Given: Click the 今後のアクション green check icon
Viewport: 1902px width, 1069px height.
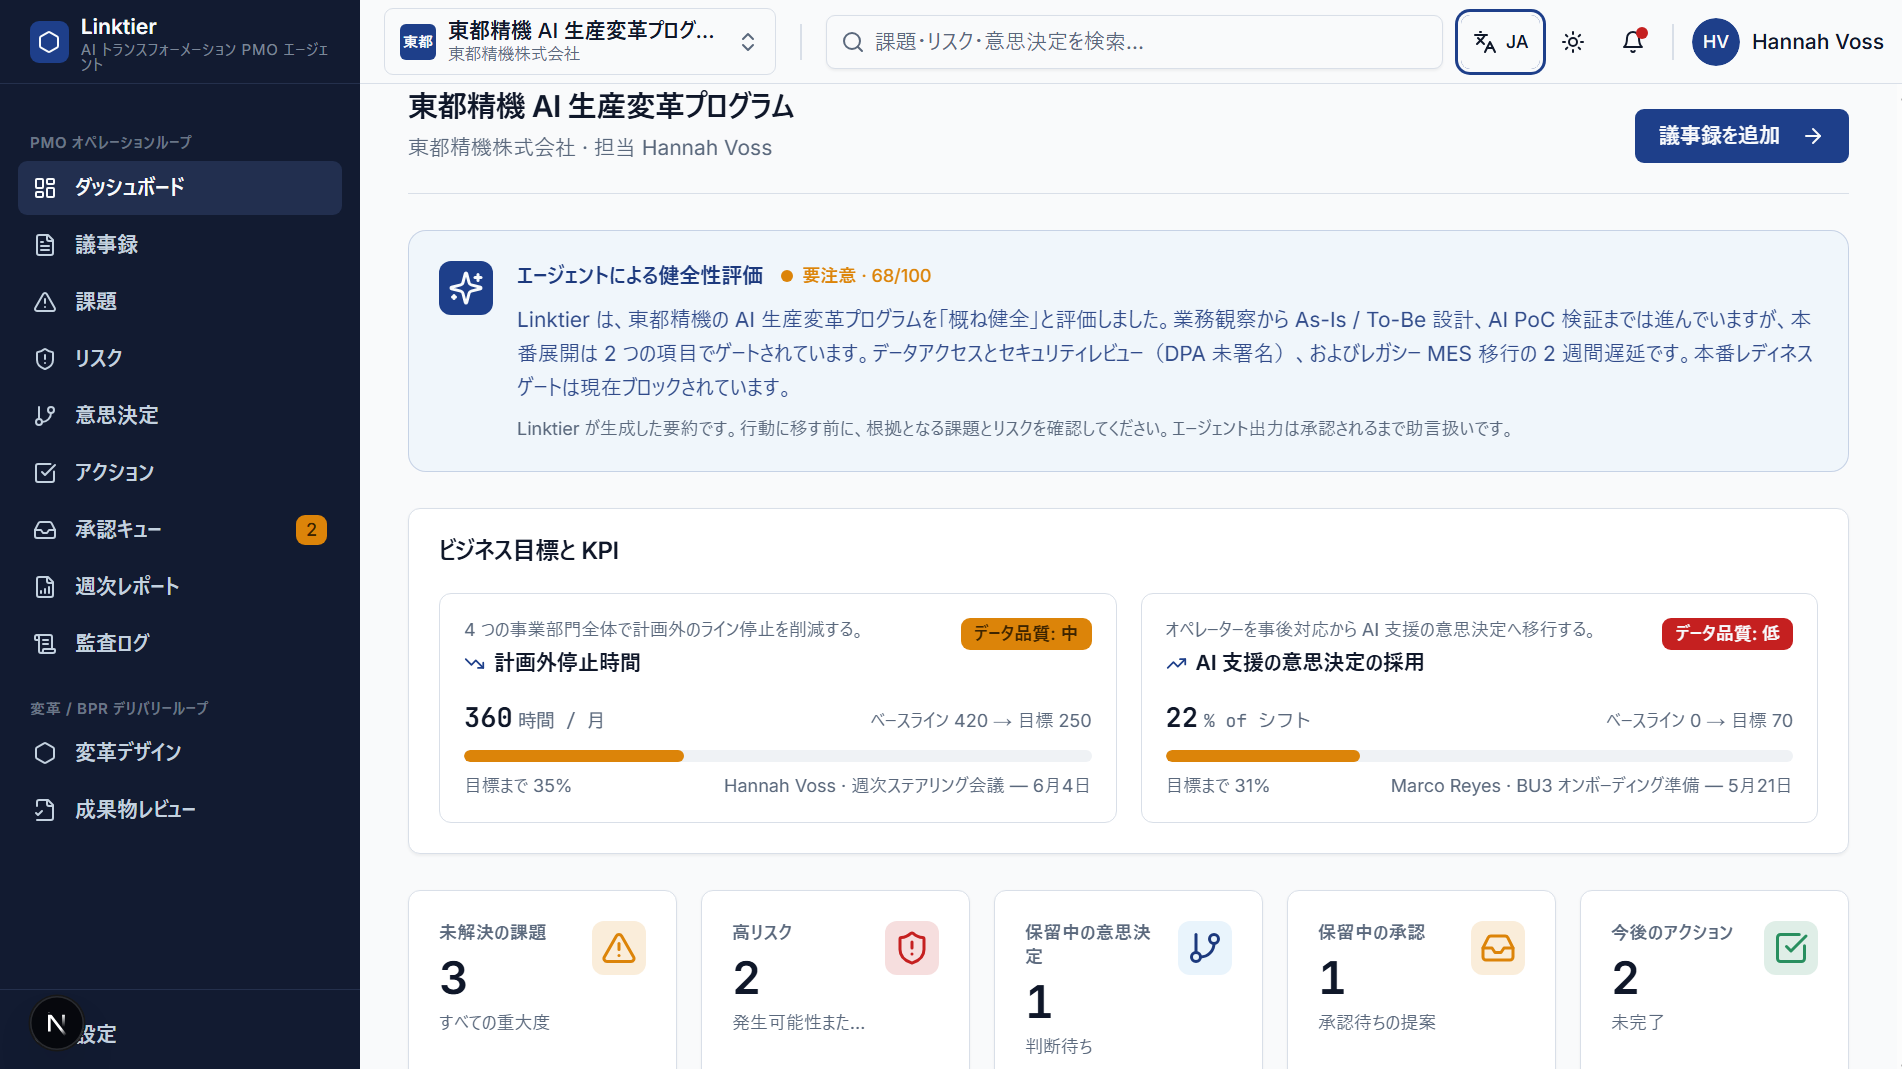Looking at the screenshot, I should [x=1791, y=948].
